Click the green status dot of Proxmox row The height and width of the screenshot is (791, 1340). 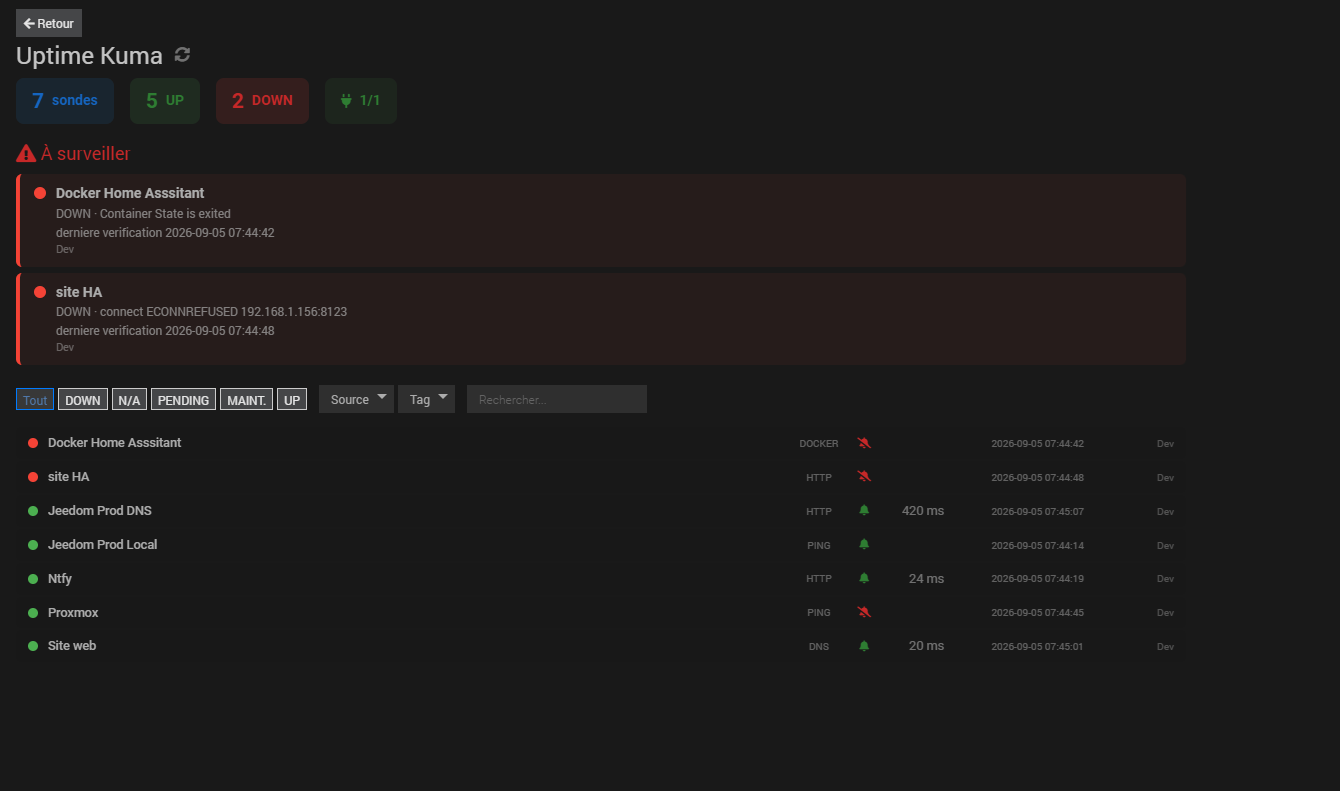pos(33,613)
